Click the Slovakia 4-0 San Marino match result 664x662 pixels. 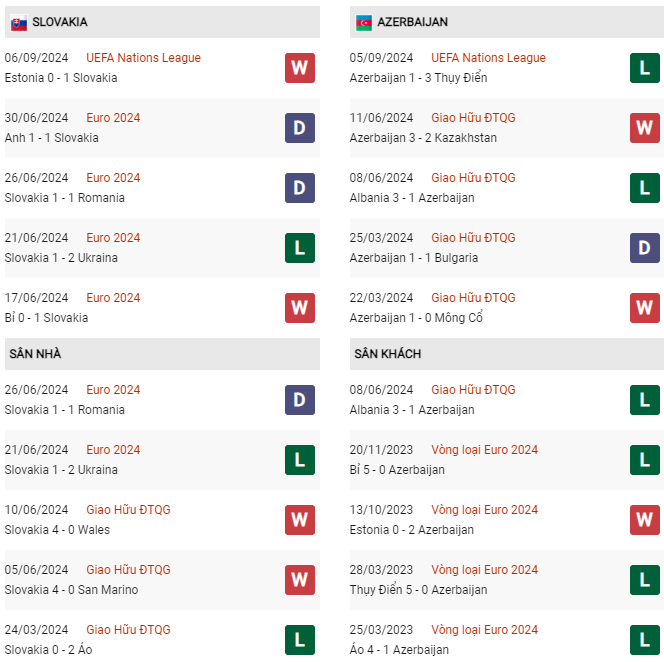coord(71,590)
